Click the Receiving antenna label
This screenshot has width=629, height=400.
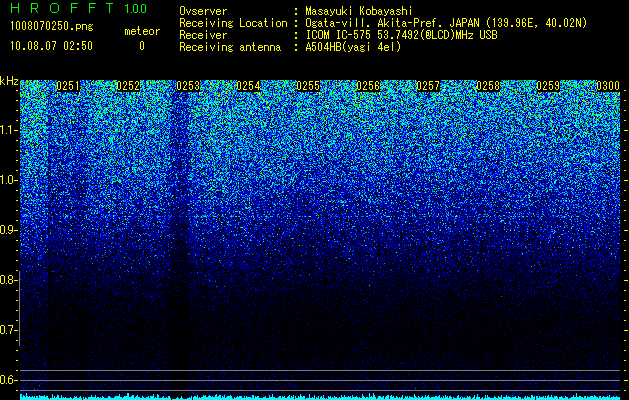(230, 47)
